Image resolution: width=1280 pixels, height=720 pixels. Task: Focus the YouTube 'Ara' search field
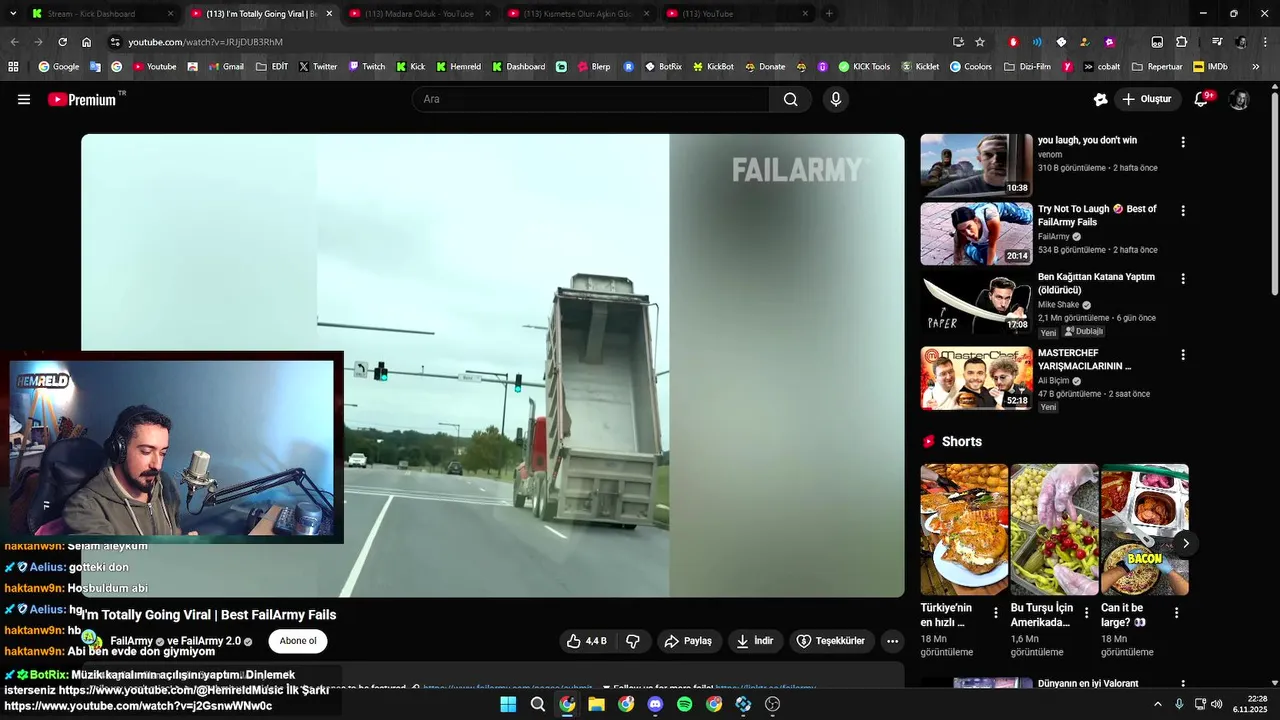pos(592,99)
